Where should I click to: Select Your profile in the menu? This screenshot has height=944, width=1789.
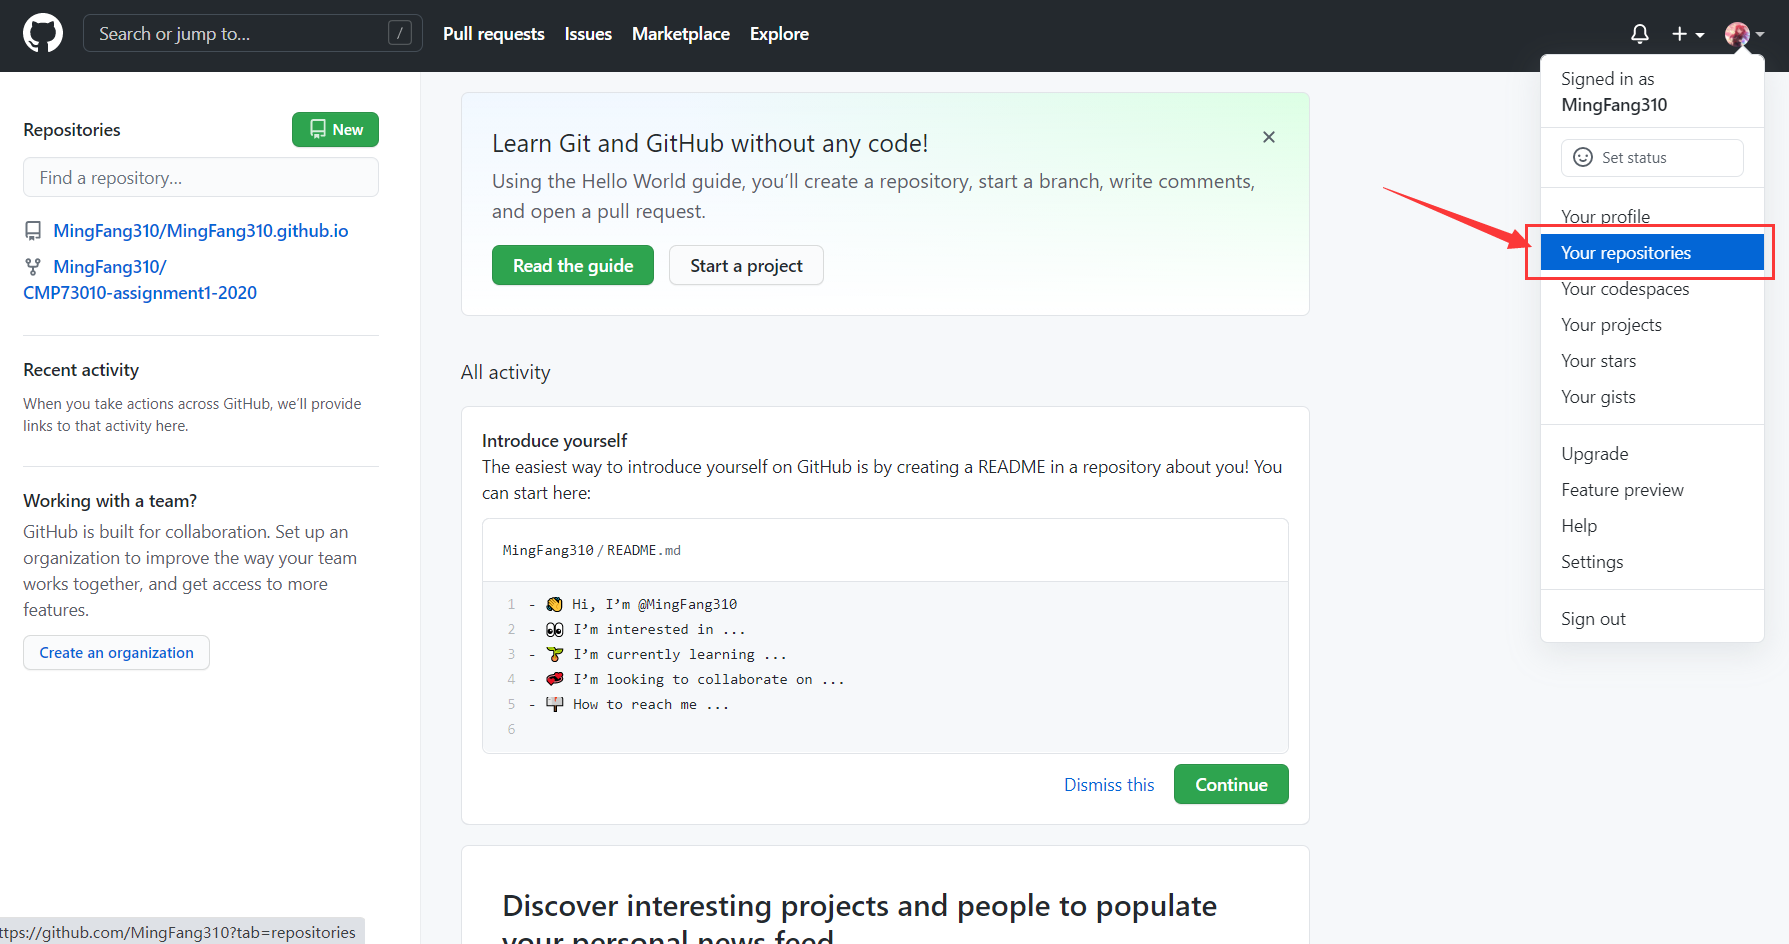tap(1652, 216)
